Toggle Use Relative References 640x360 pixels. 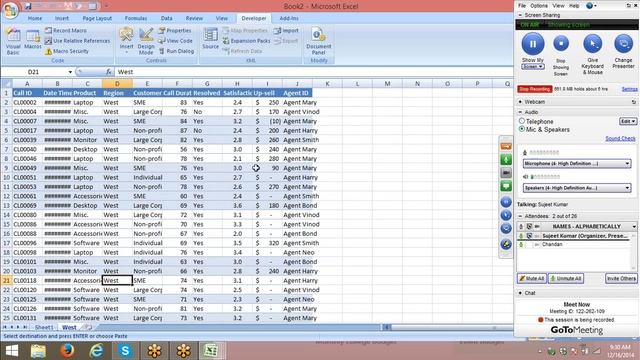[x=78, y=41]
